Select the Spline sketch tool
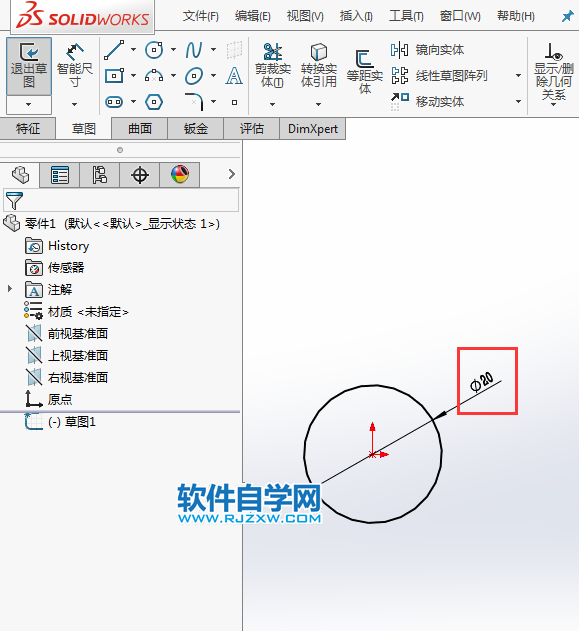The image size is (579, 631). [x=194, y=50]
